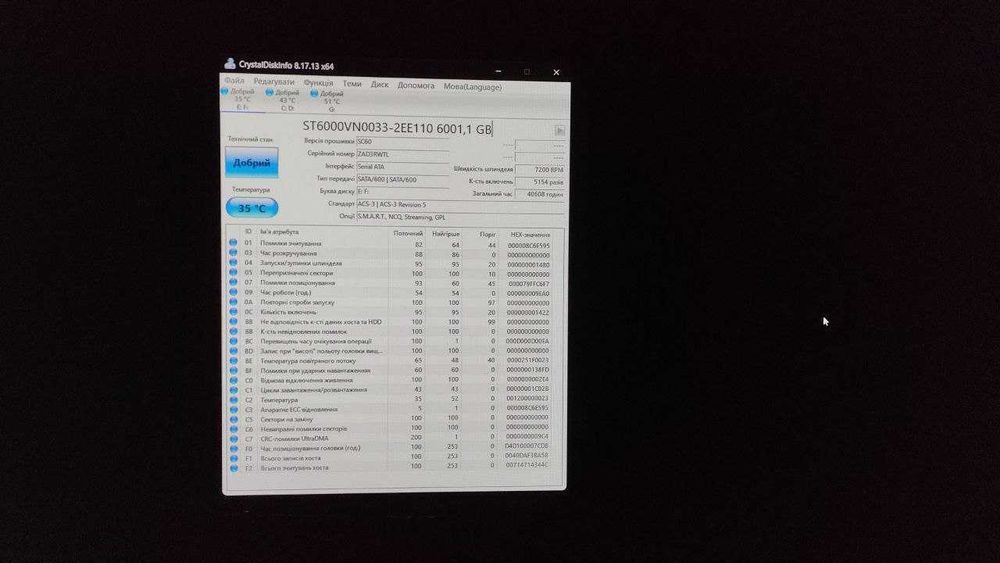Screen dimensions: 1000x563
Task: Click the S.M.A.R.T., NCQ features field
Action: [460, 217]
